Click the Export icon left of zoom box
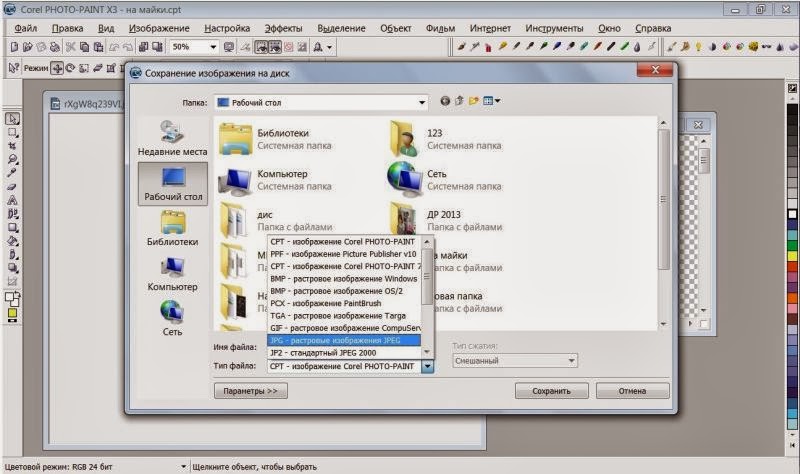 coord(157,47)
